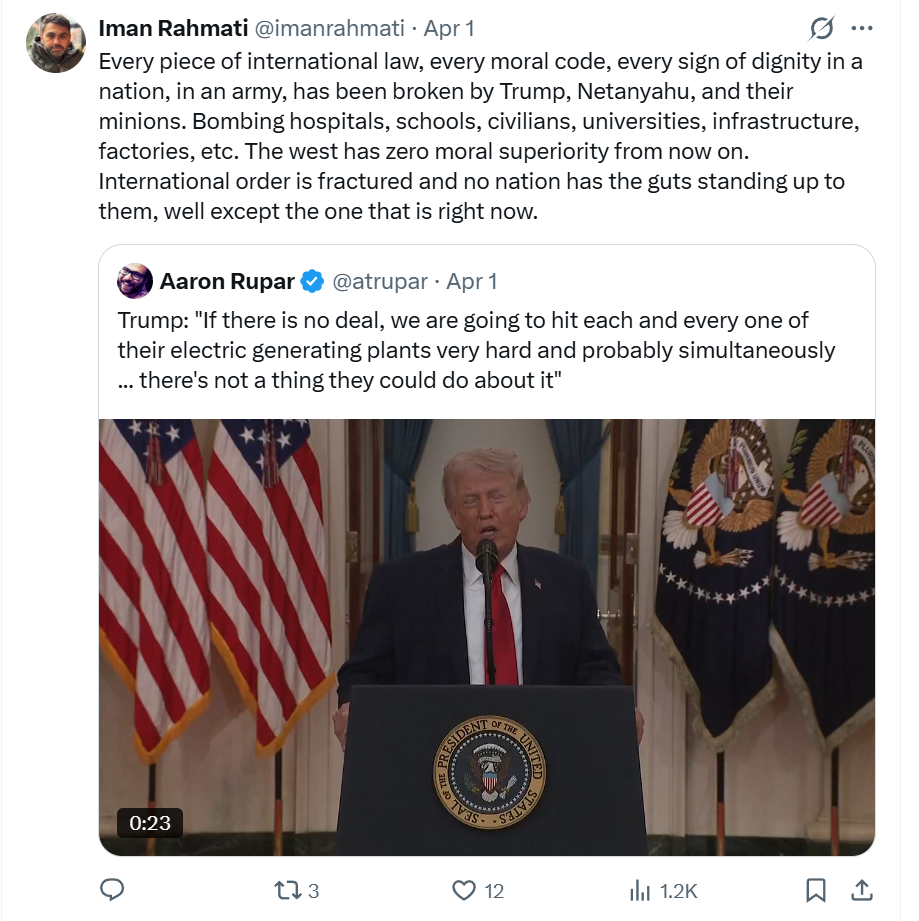
Task: Play the Trump podium video thumbnail
Action: coord(487,636)
